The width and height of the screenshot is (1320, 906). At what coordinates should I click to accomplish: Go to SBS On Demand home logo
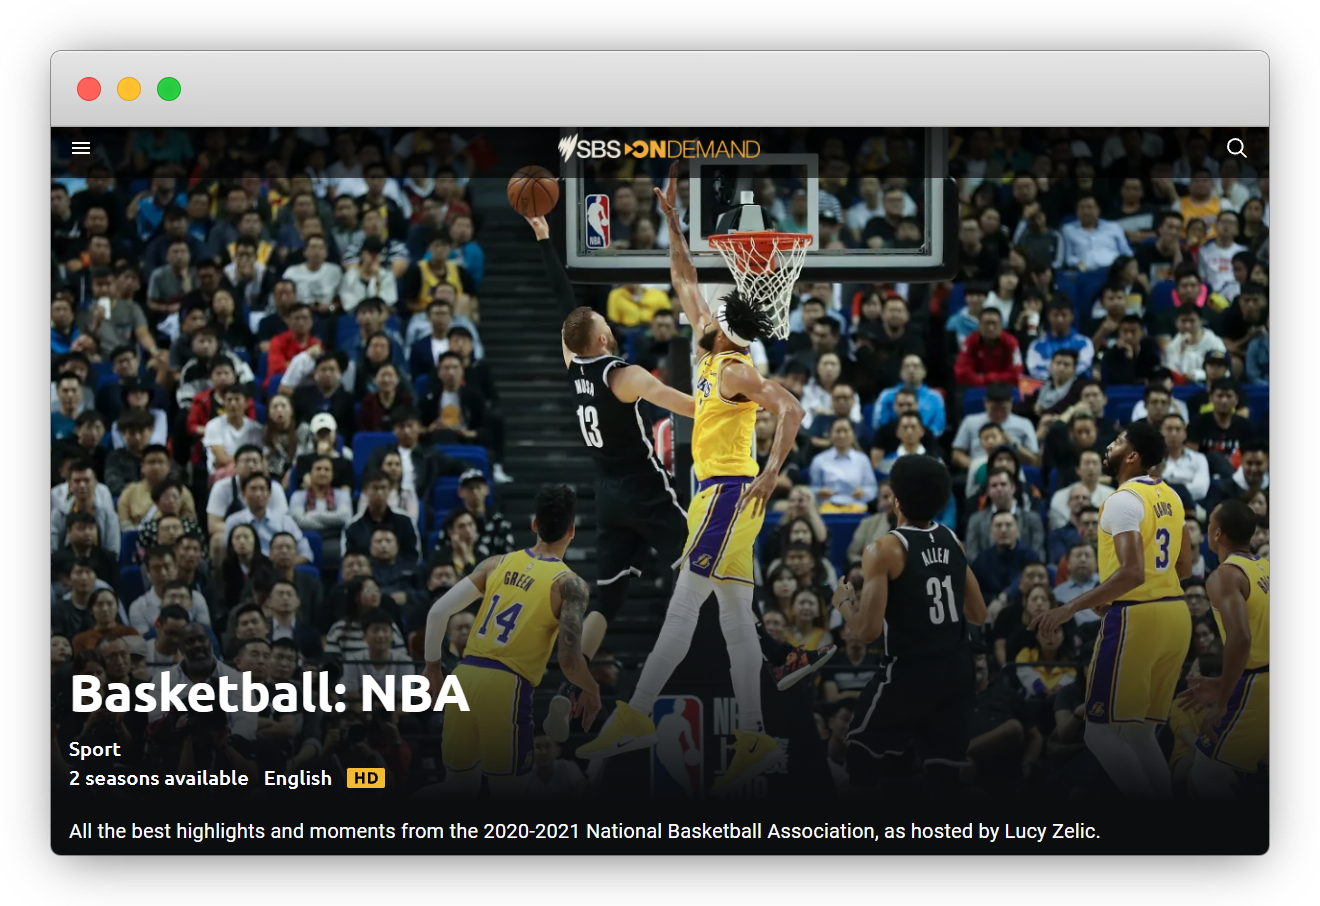[x=659, y=149]
